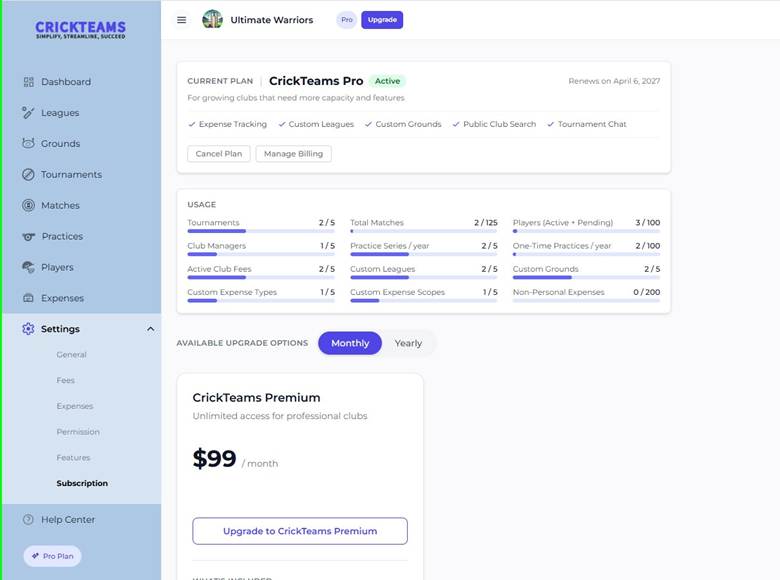
Task: Go to Practices section
Action: click(62, 236)
